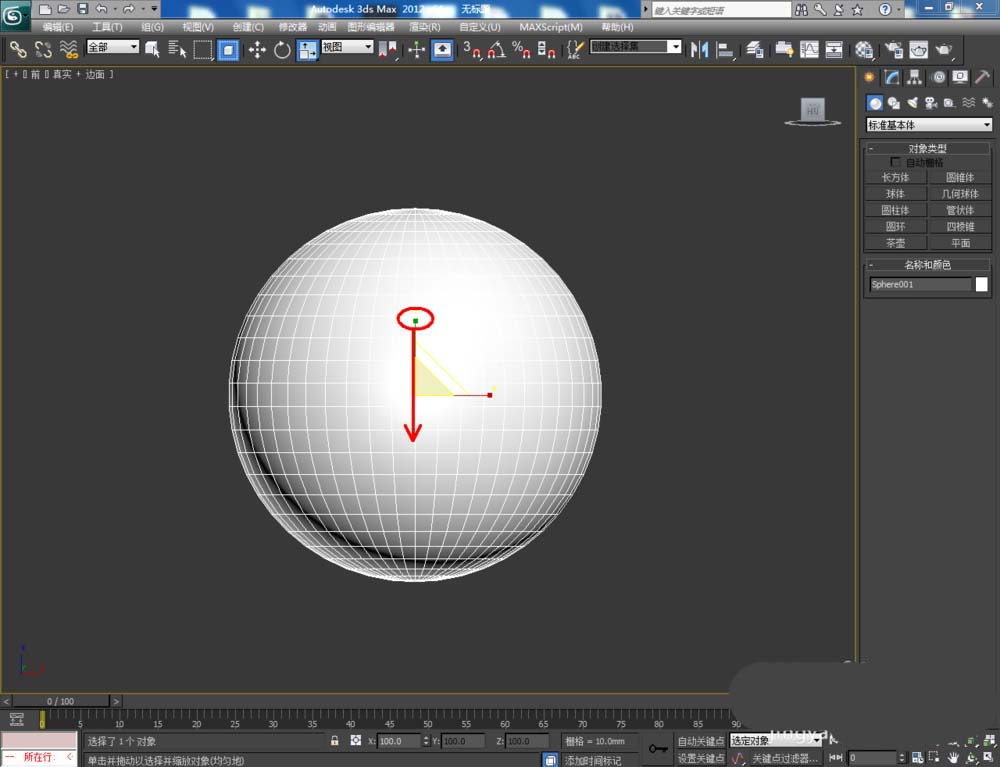Collapse the 对象类型 rollout
The height and width of the screenshot is (767, 1000).
pyautogui.click(x=927, y=148)
